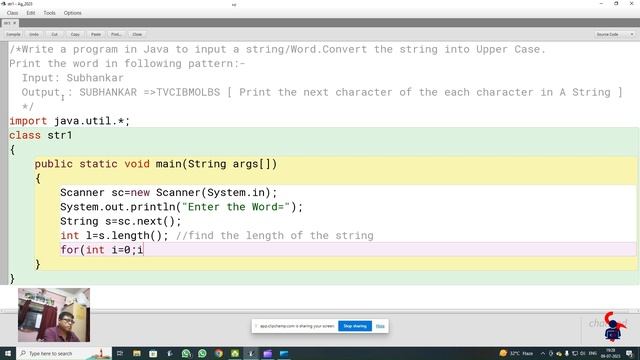Open the notification center icon
Viewport: 640px width, 360px height.
click(630, 353)
